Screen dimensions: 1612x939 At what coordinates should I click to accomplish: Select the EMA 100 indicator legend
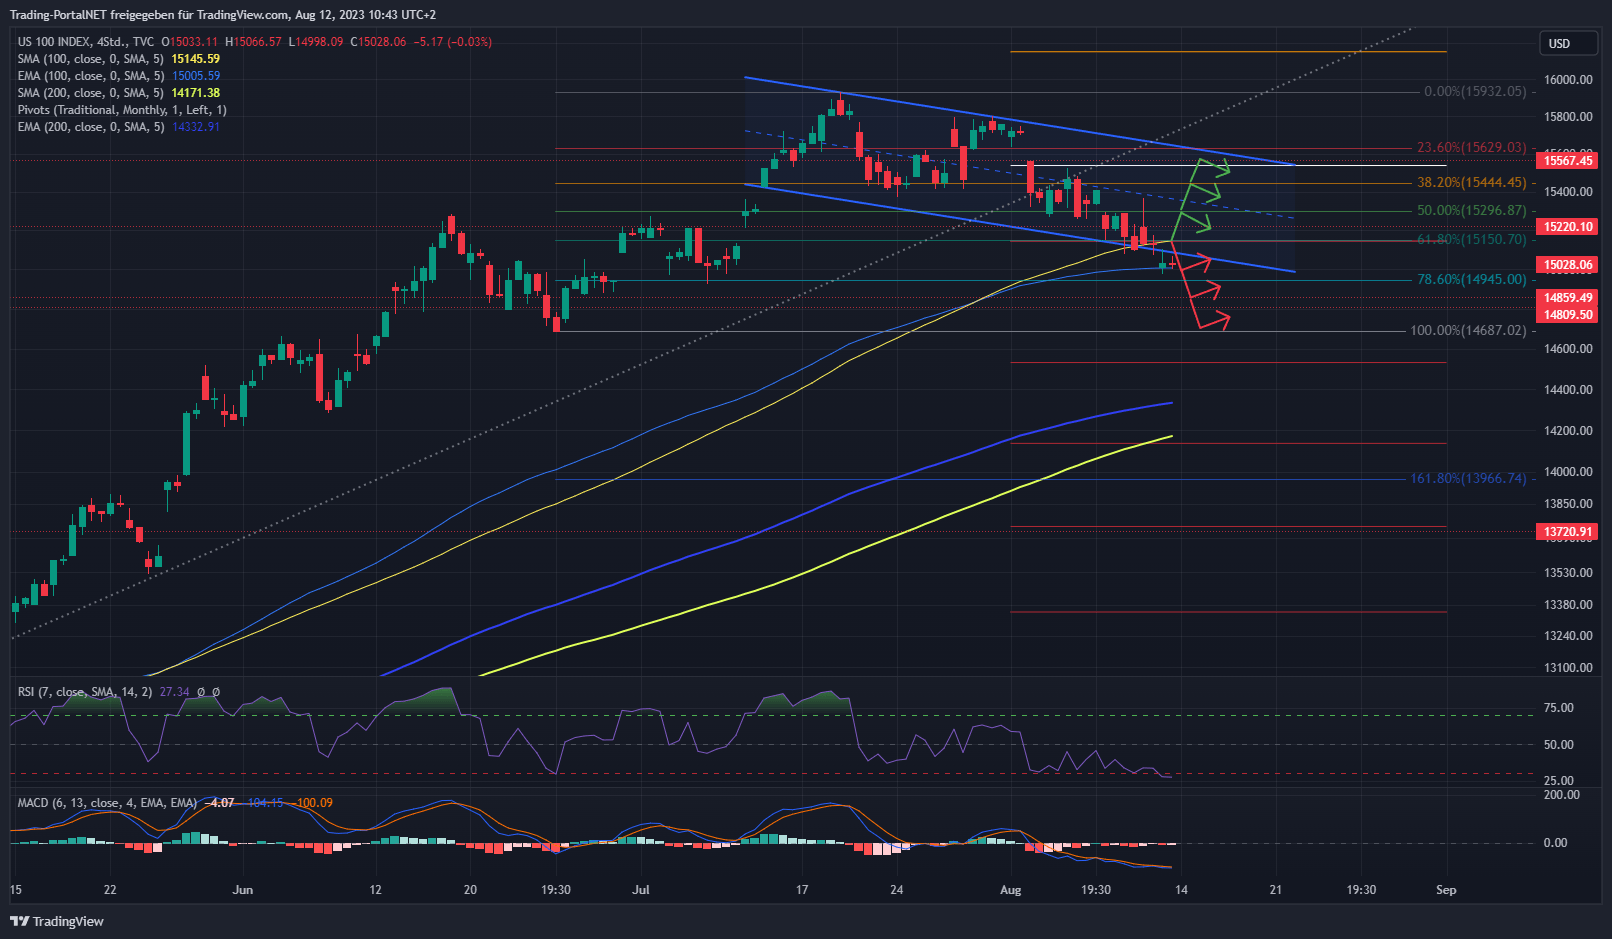[x=90, y=76]
